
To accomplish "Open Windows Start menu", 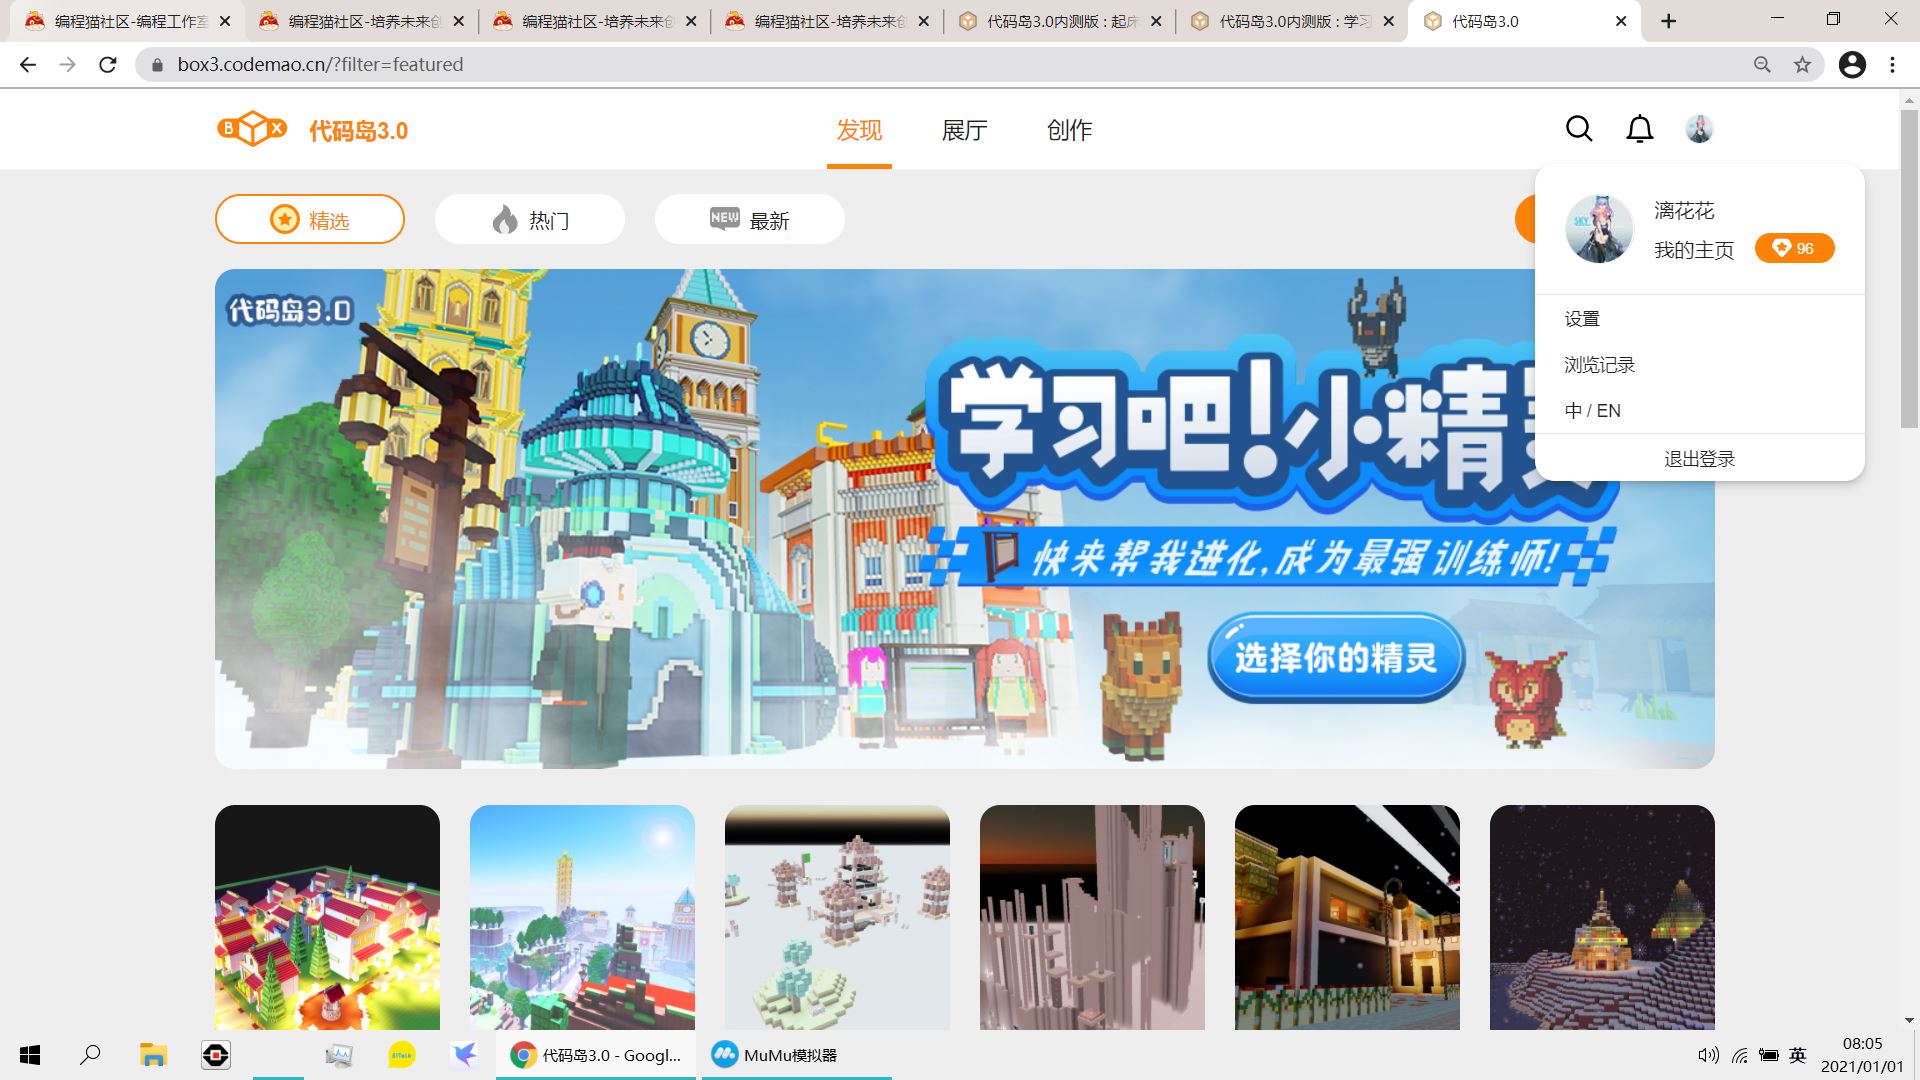I will 30,1055.
